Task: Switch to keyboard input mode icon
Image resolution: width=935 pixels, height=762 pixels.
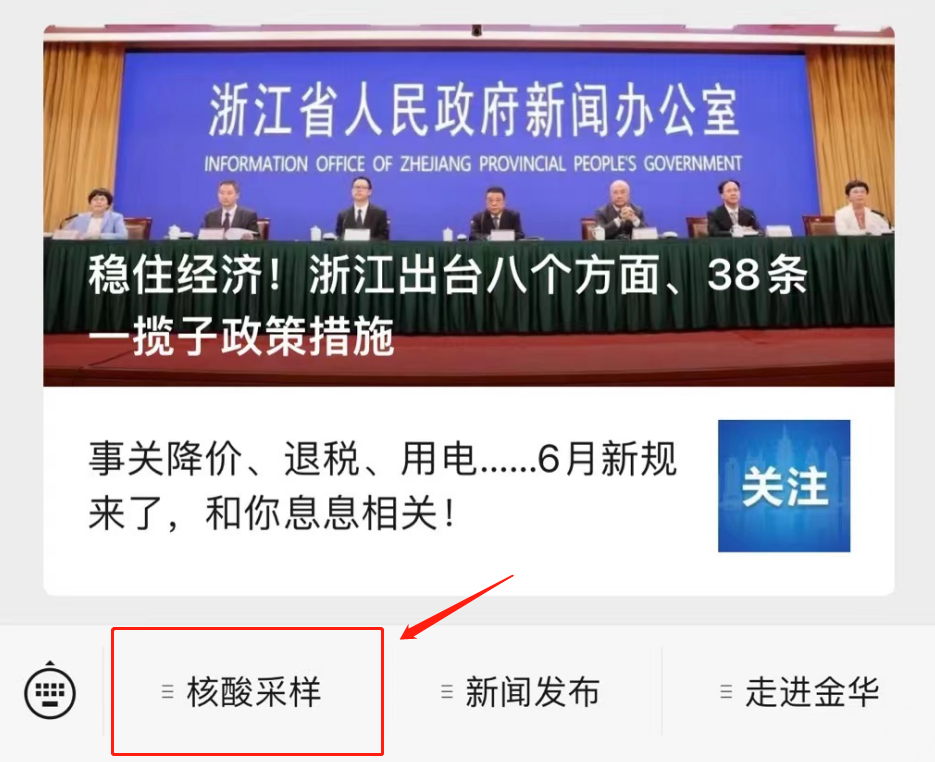Action: (x=50, y=692)
